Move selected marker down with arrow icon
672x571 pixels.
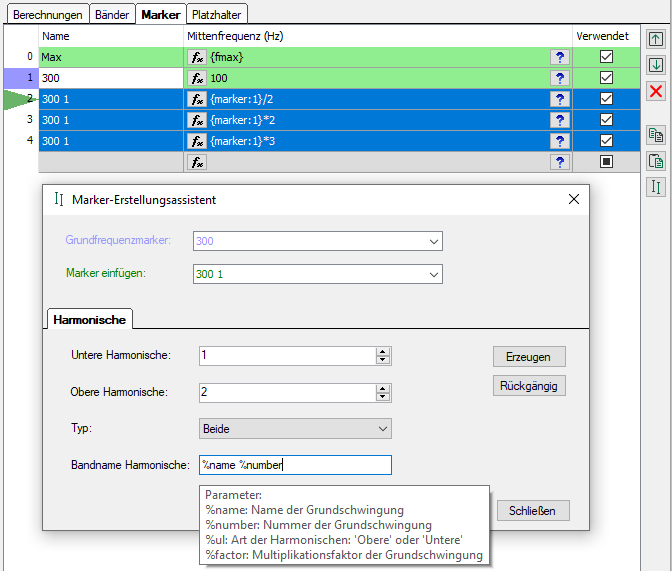tap(656, 65)
